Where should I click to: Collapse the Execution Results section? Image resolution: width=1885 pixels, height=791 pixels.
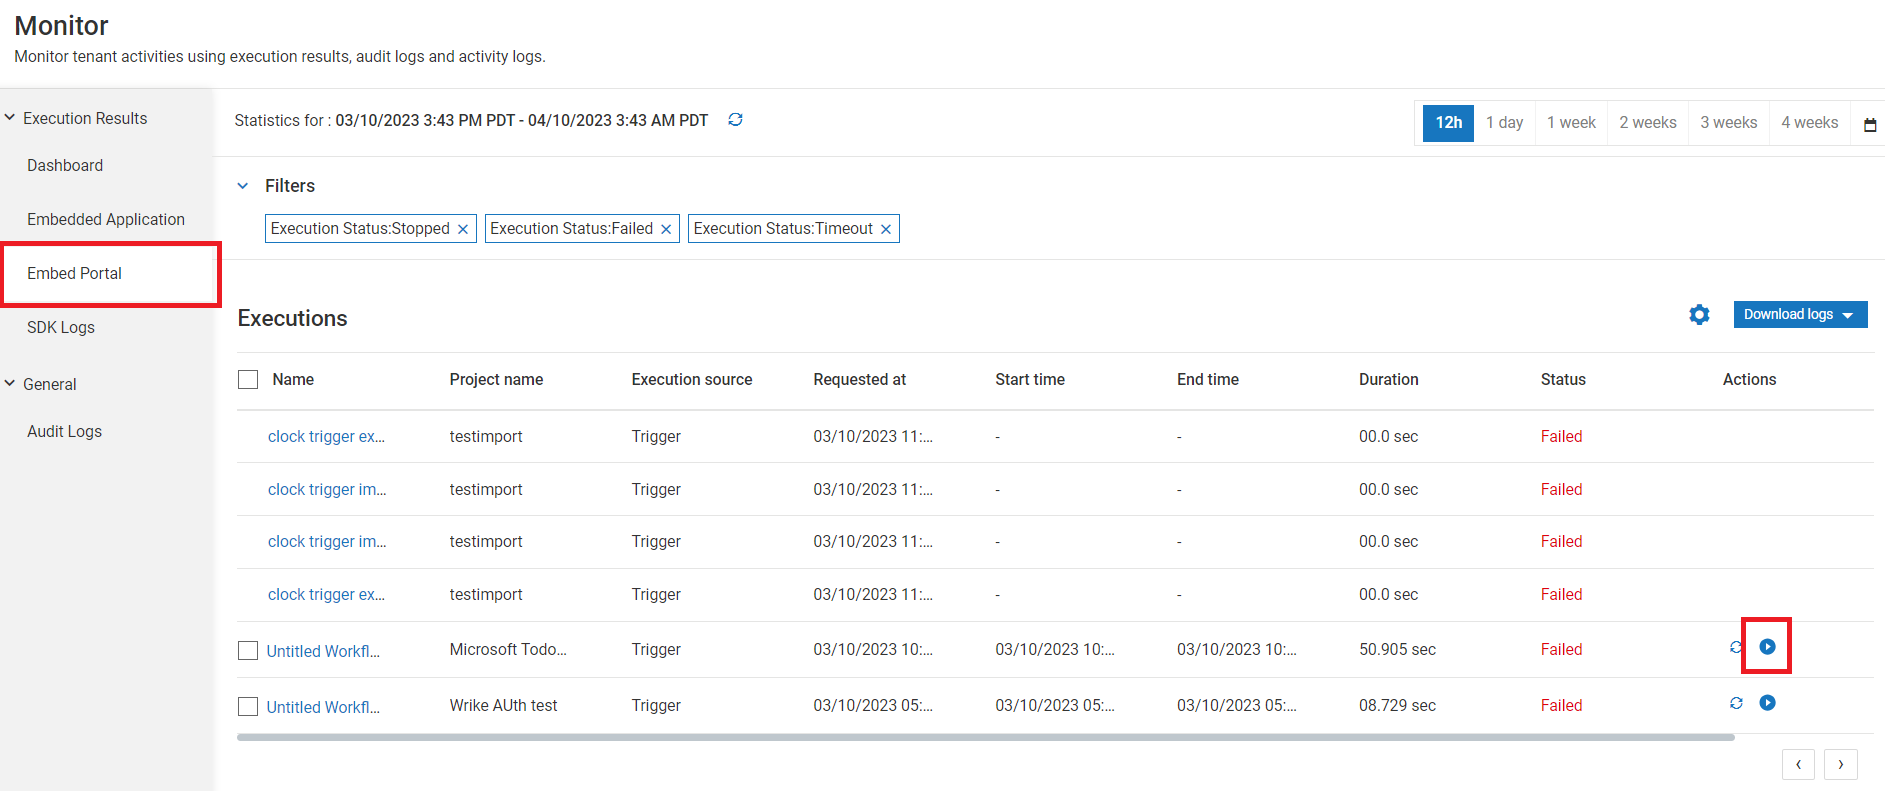10,118
